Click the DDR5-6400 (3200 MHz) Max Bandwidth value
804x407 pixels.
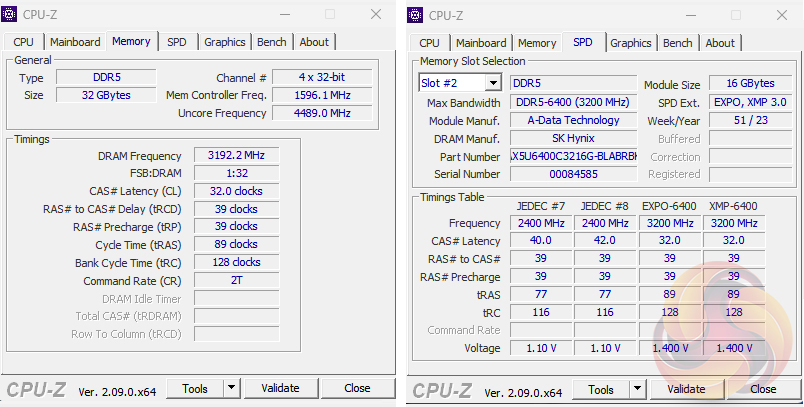coord(573,103)
